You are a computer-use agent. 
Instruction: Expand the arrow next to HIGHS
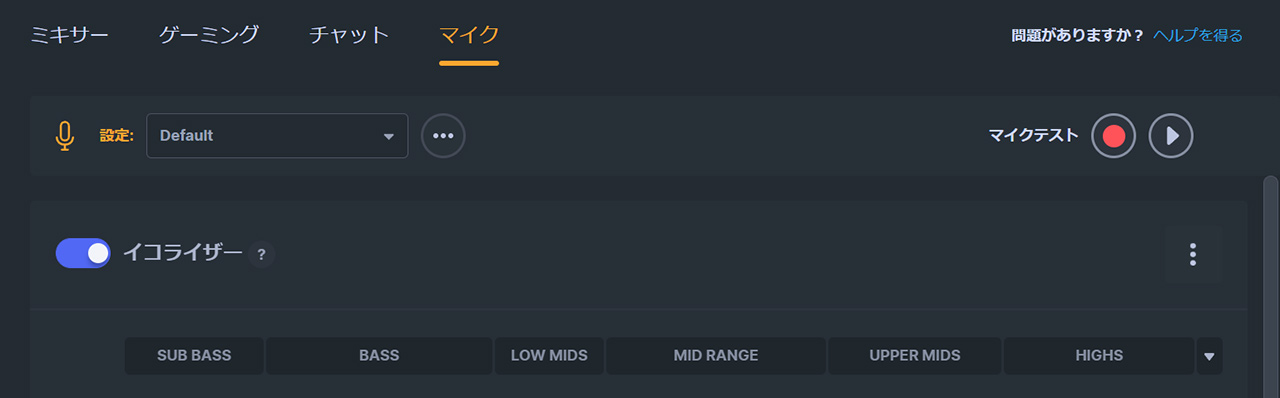1209,356
